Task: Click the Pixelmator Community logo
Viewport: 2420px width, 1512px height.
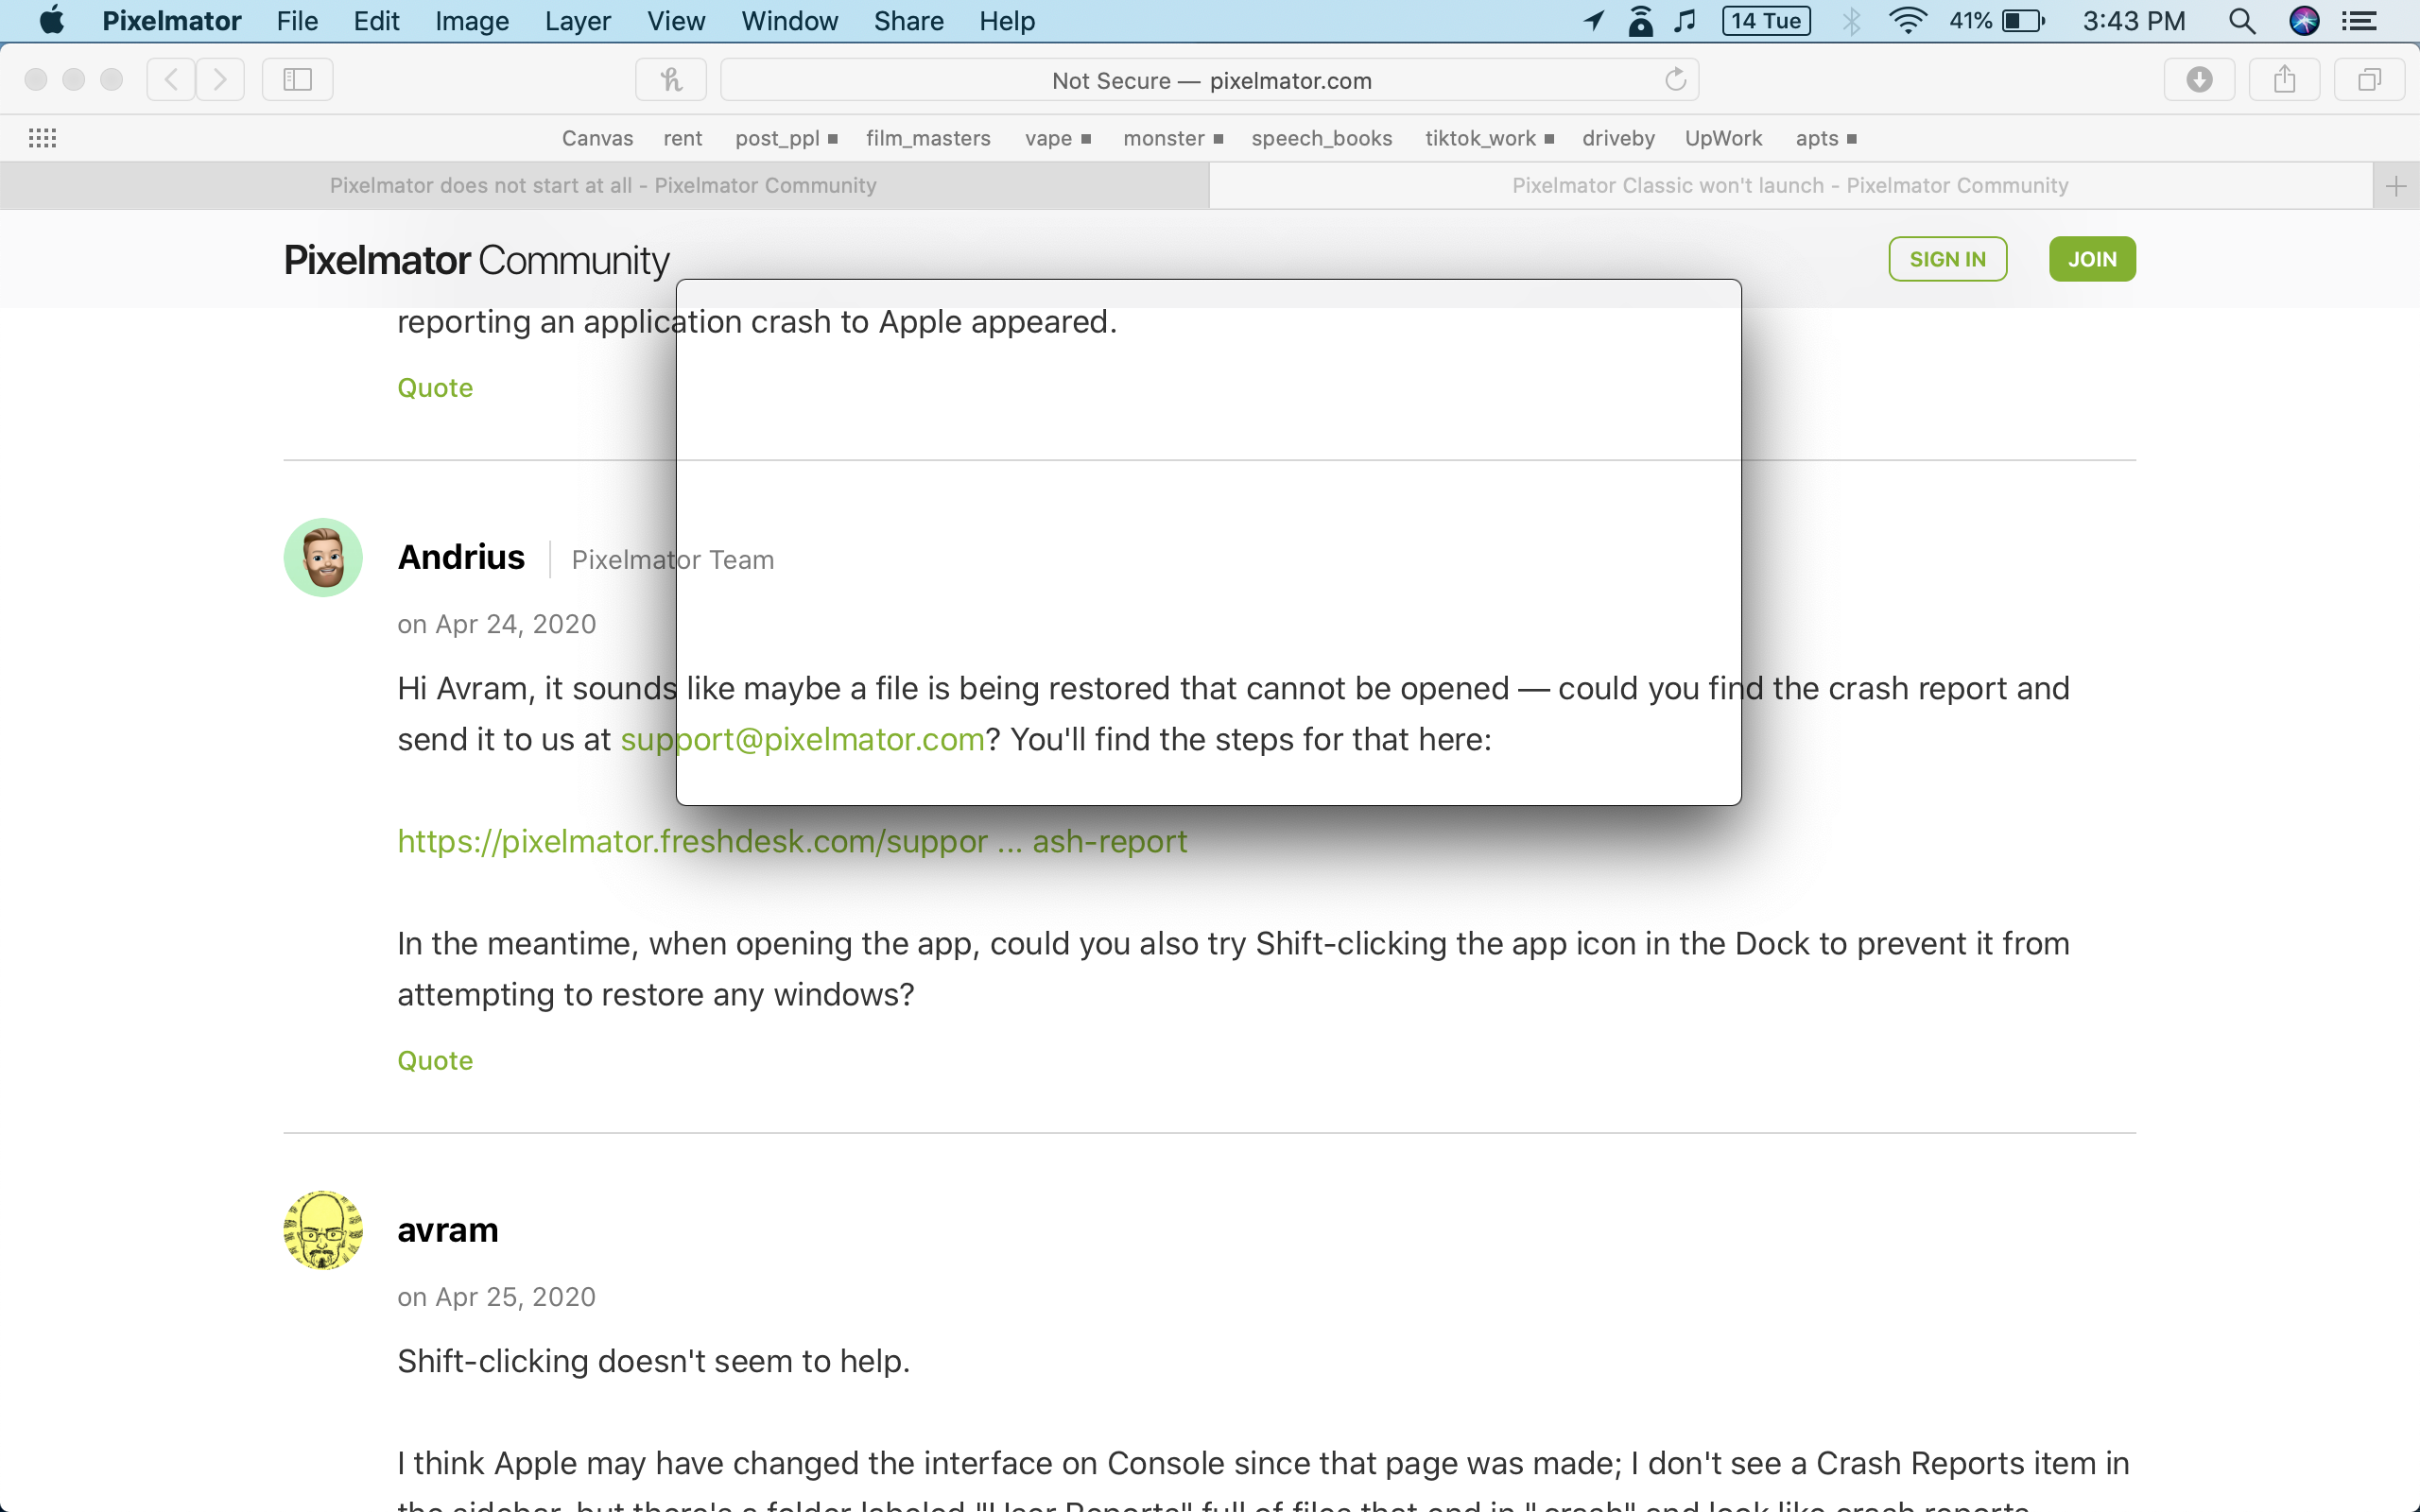Action: coord(476,260)
